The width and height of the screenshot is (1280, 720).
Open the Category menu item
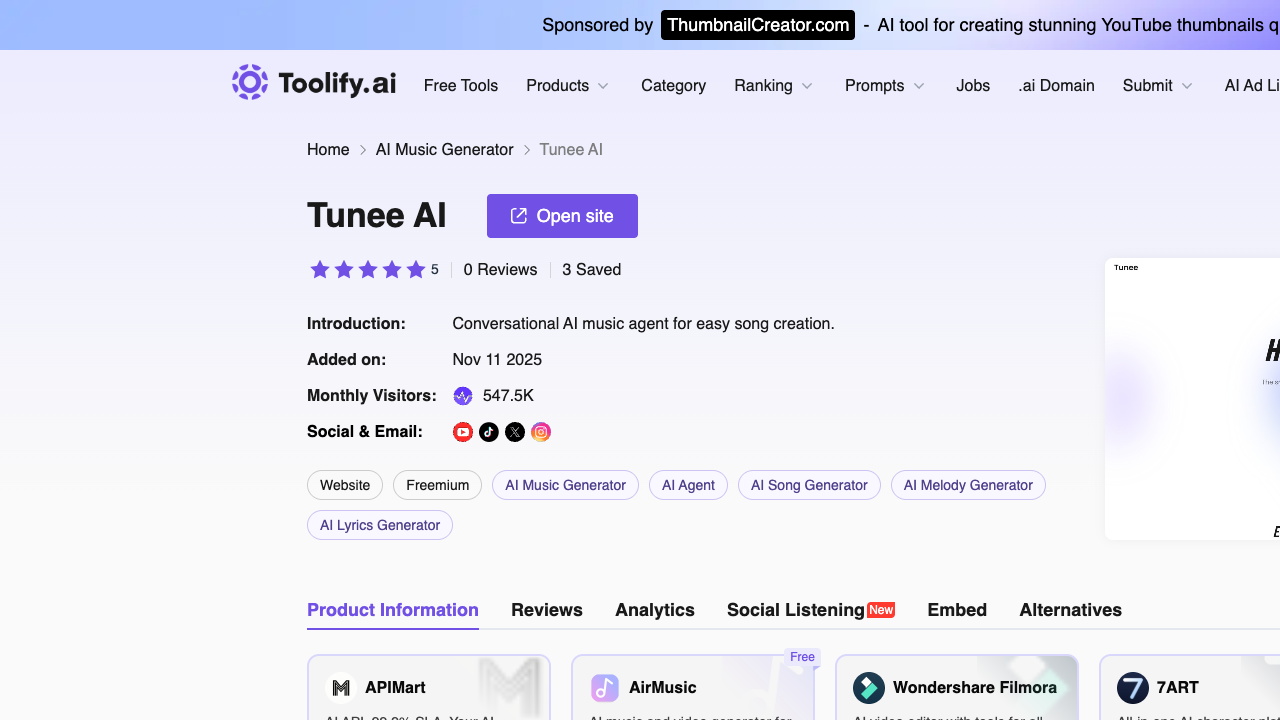click(673, 86)
